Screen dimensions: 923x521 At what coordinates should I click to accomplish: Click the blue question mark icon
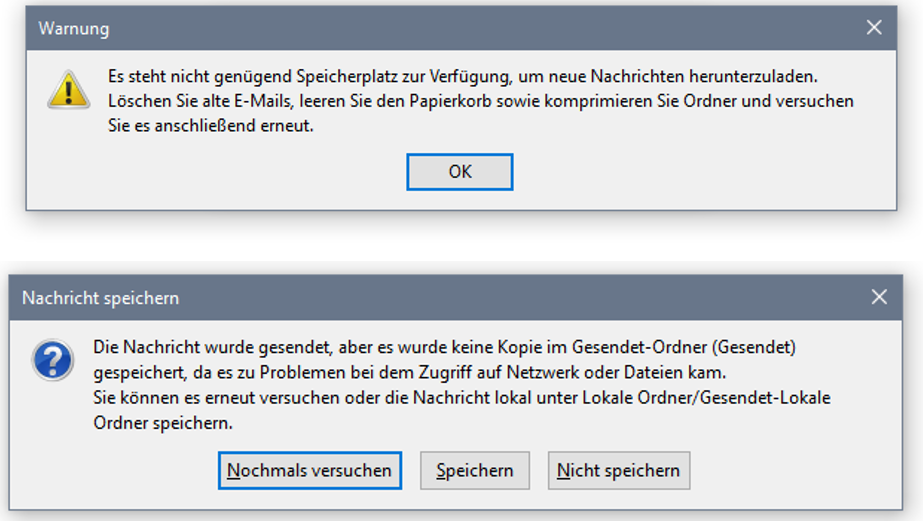pos(51,360)
